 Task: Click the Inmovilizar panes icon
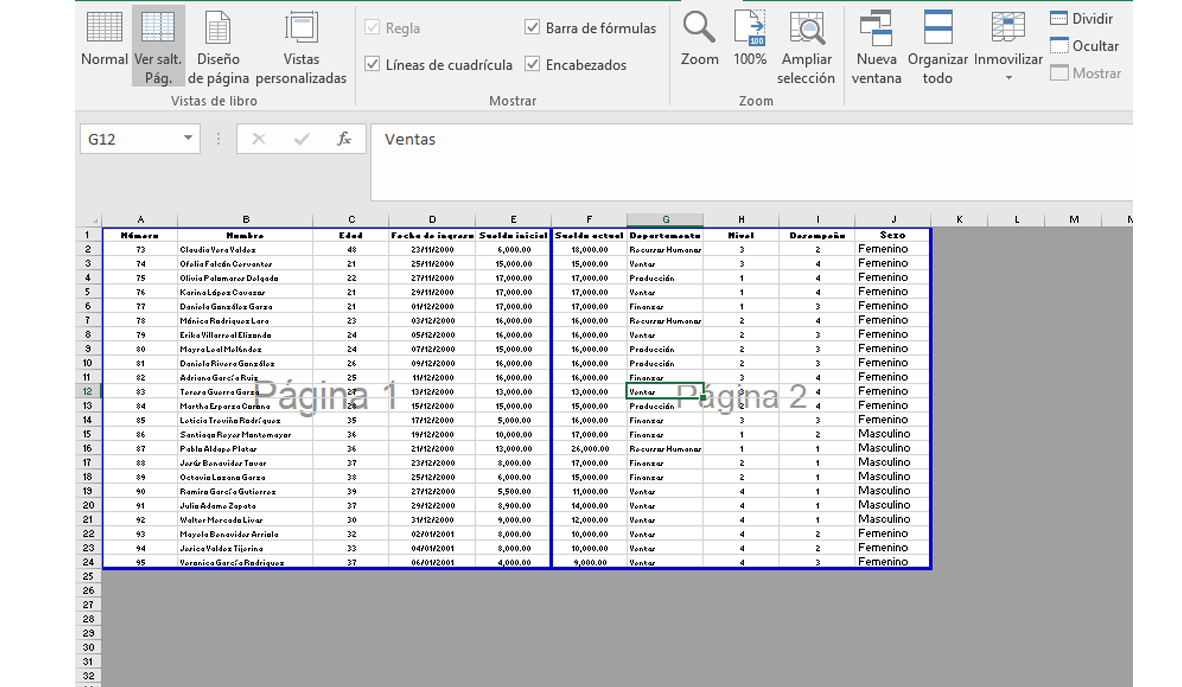[1008, 28]
